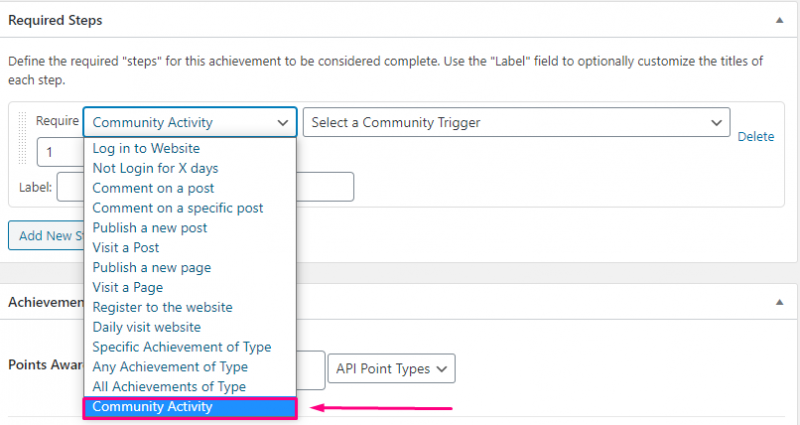Pick Specific Achievement of Type
Screen dimensions: 800x425
point(181,347)
